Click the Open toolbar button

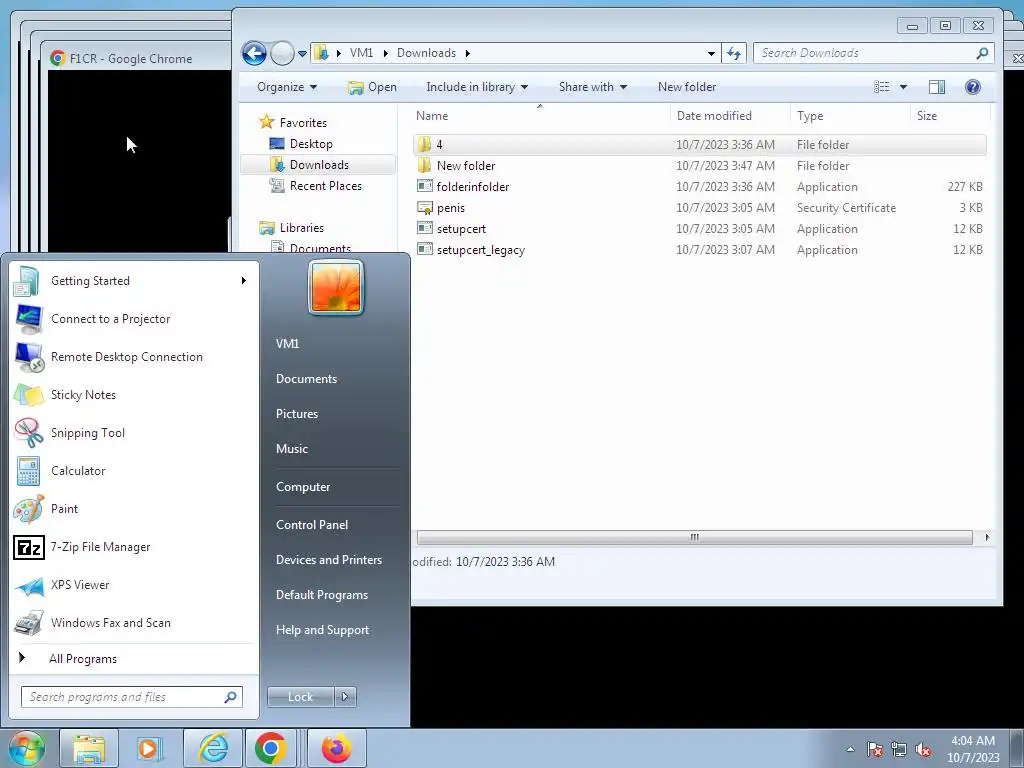pos(372,87)
